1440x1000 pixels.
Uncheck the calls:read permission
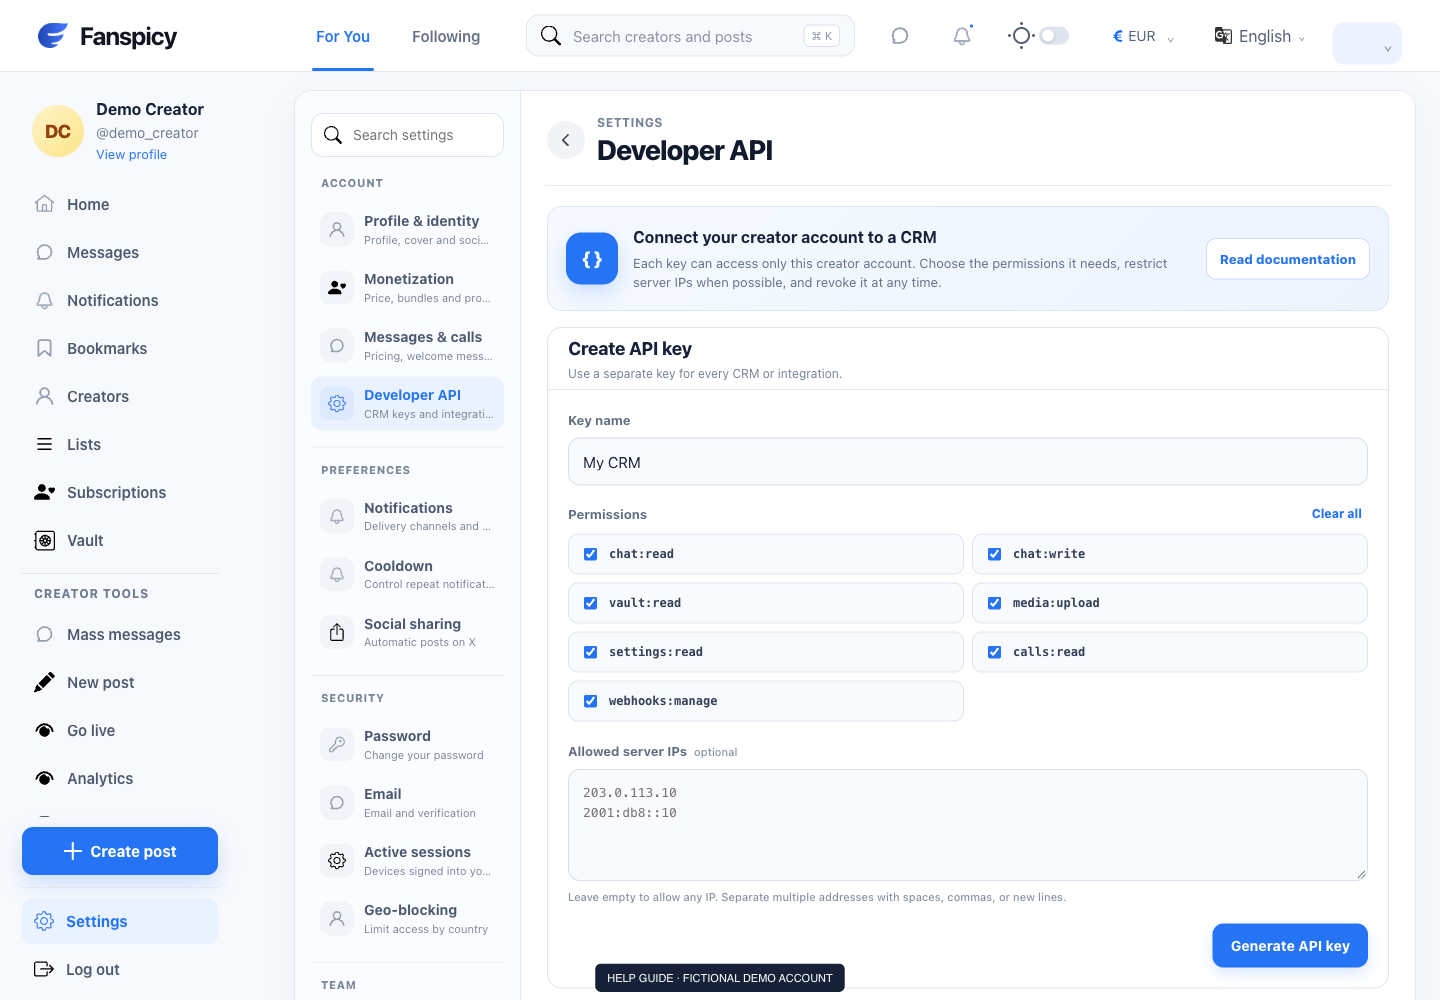[995, 652]
